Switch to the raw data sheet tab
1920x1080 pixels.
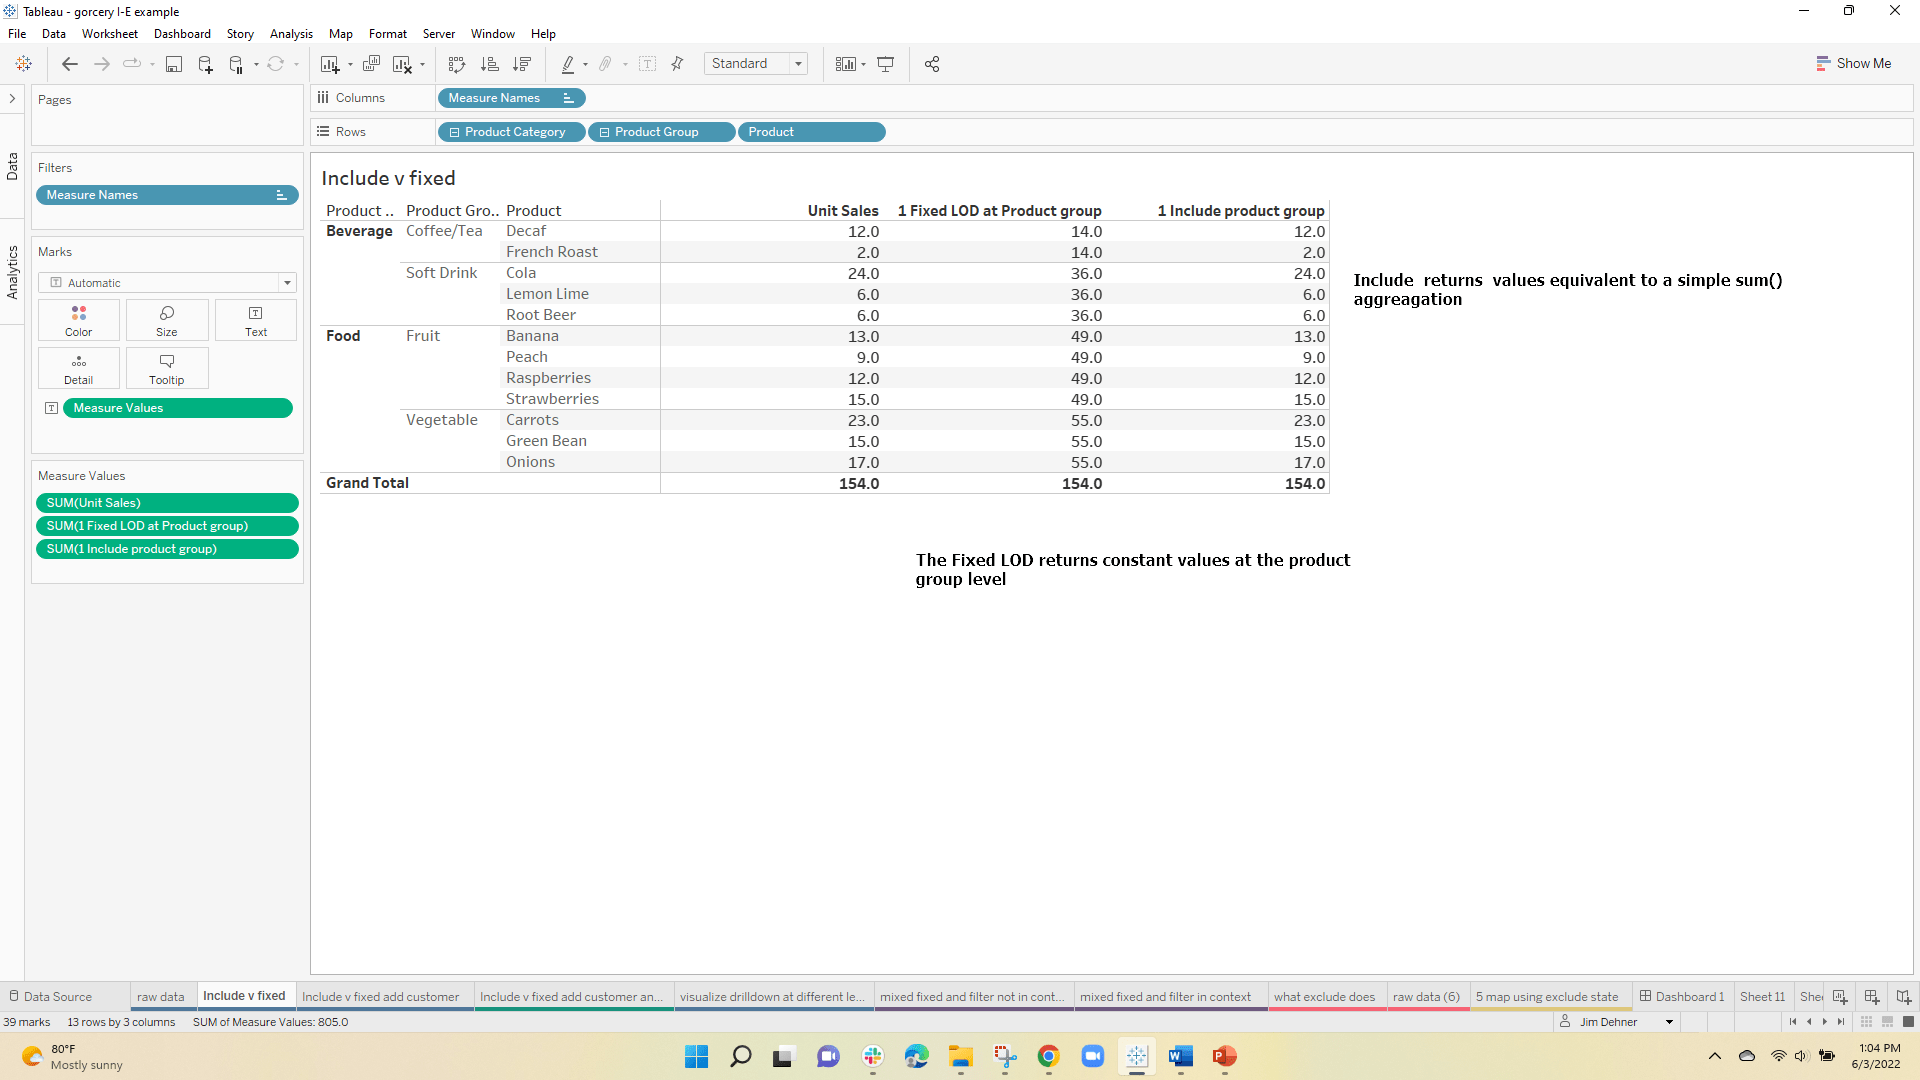coord(160,997)
